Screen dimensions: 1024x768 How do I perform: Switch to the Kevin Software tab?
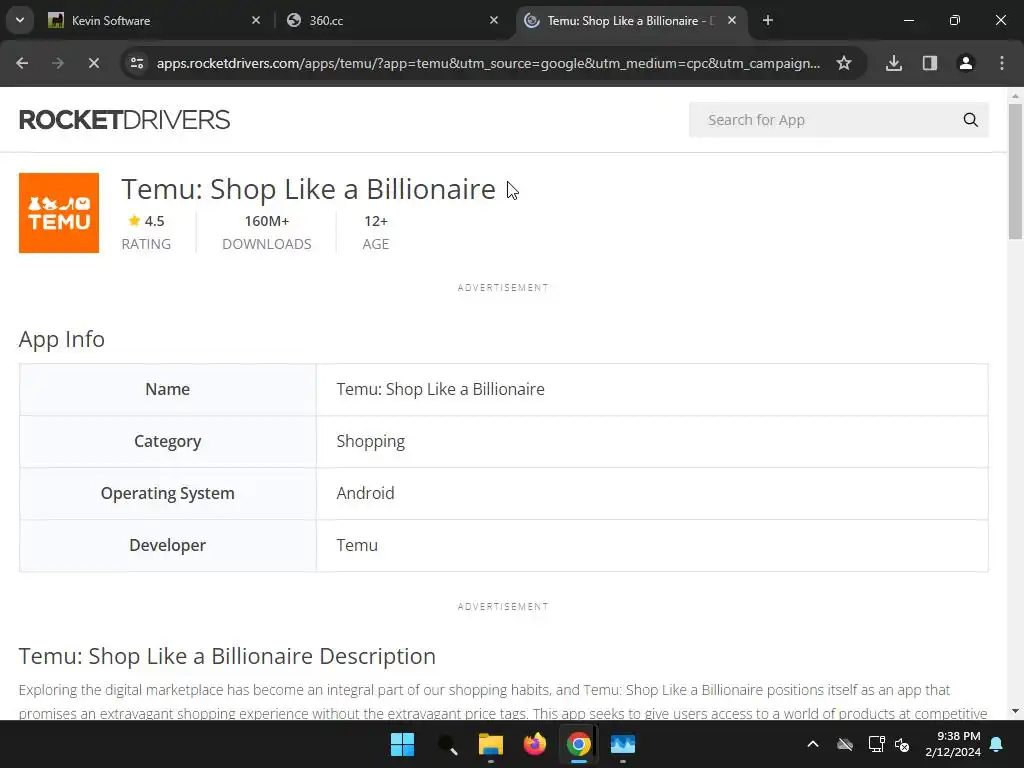pos(153,20)
